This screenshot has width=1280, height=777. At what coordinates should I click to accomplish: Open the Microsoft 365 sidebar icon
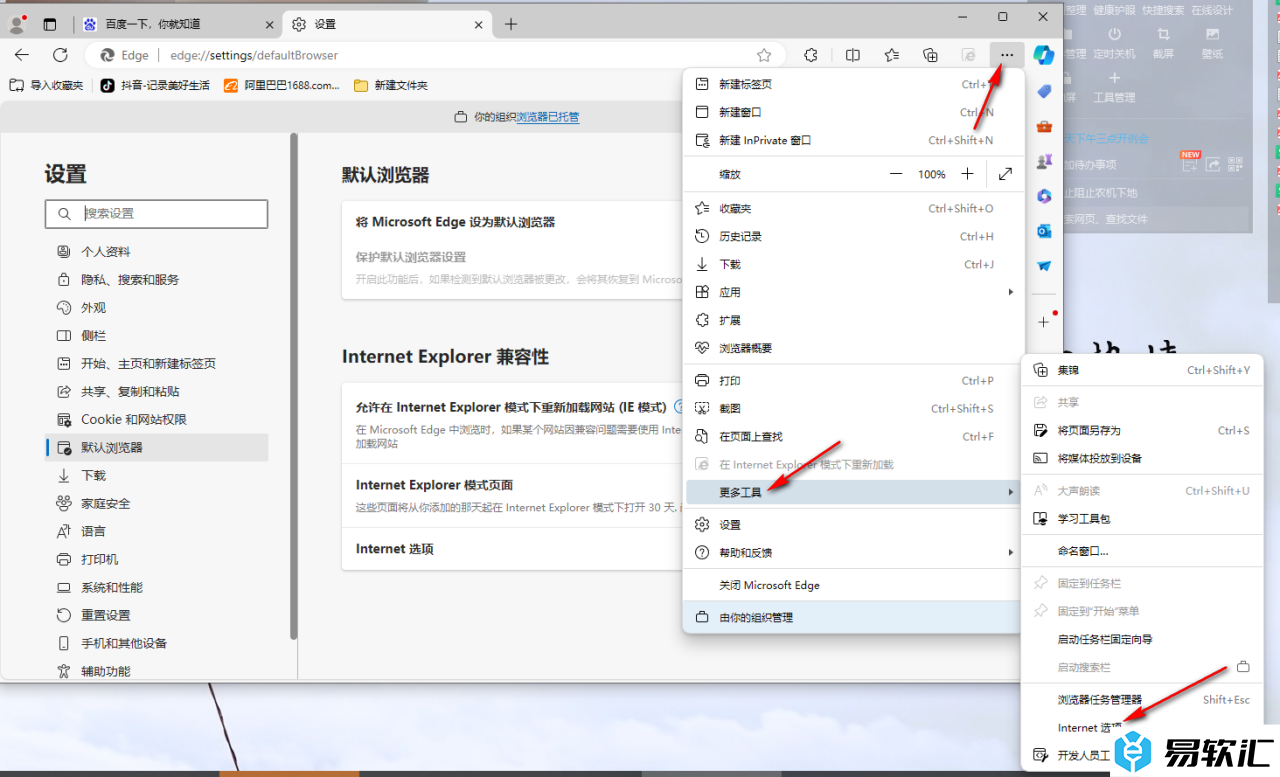1044,196
